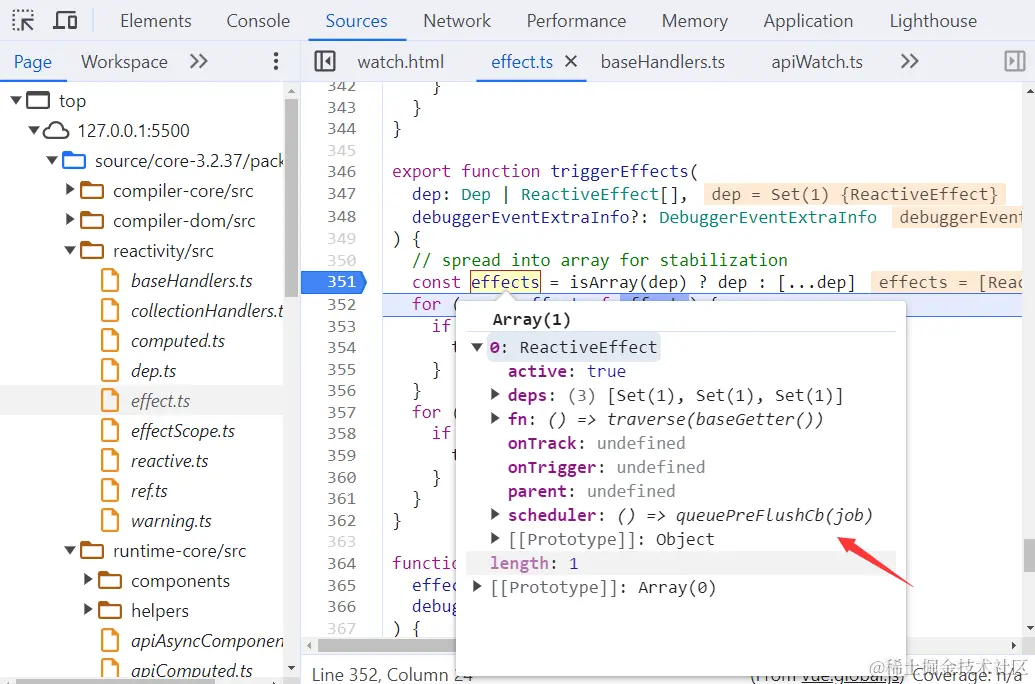1035x684 pixels.
Task: Collapse the 127.0.0.1:5500 origin node
Action: pyautogui.click(x=34, y=130)
